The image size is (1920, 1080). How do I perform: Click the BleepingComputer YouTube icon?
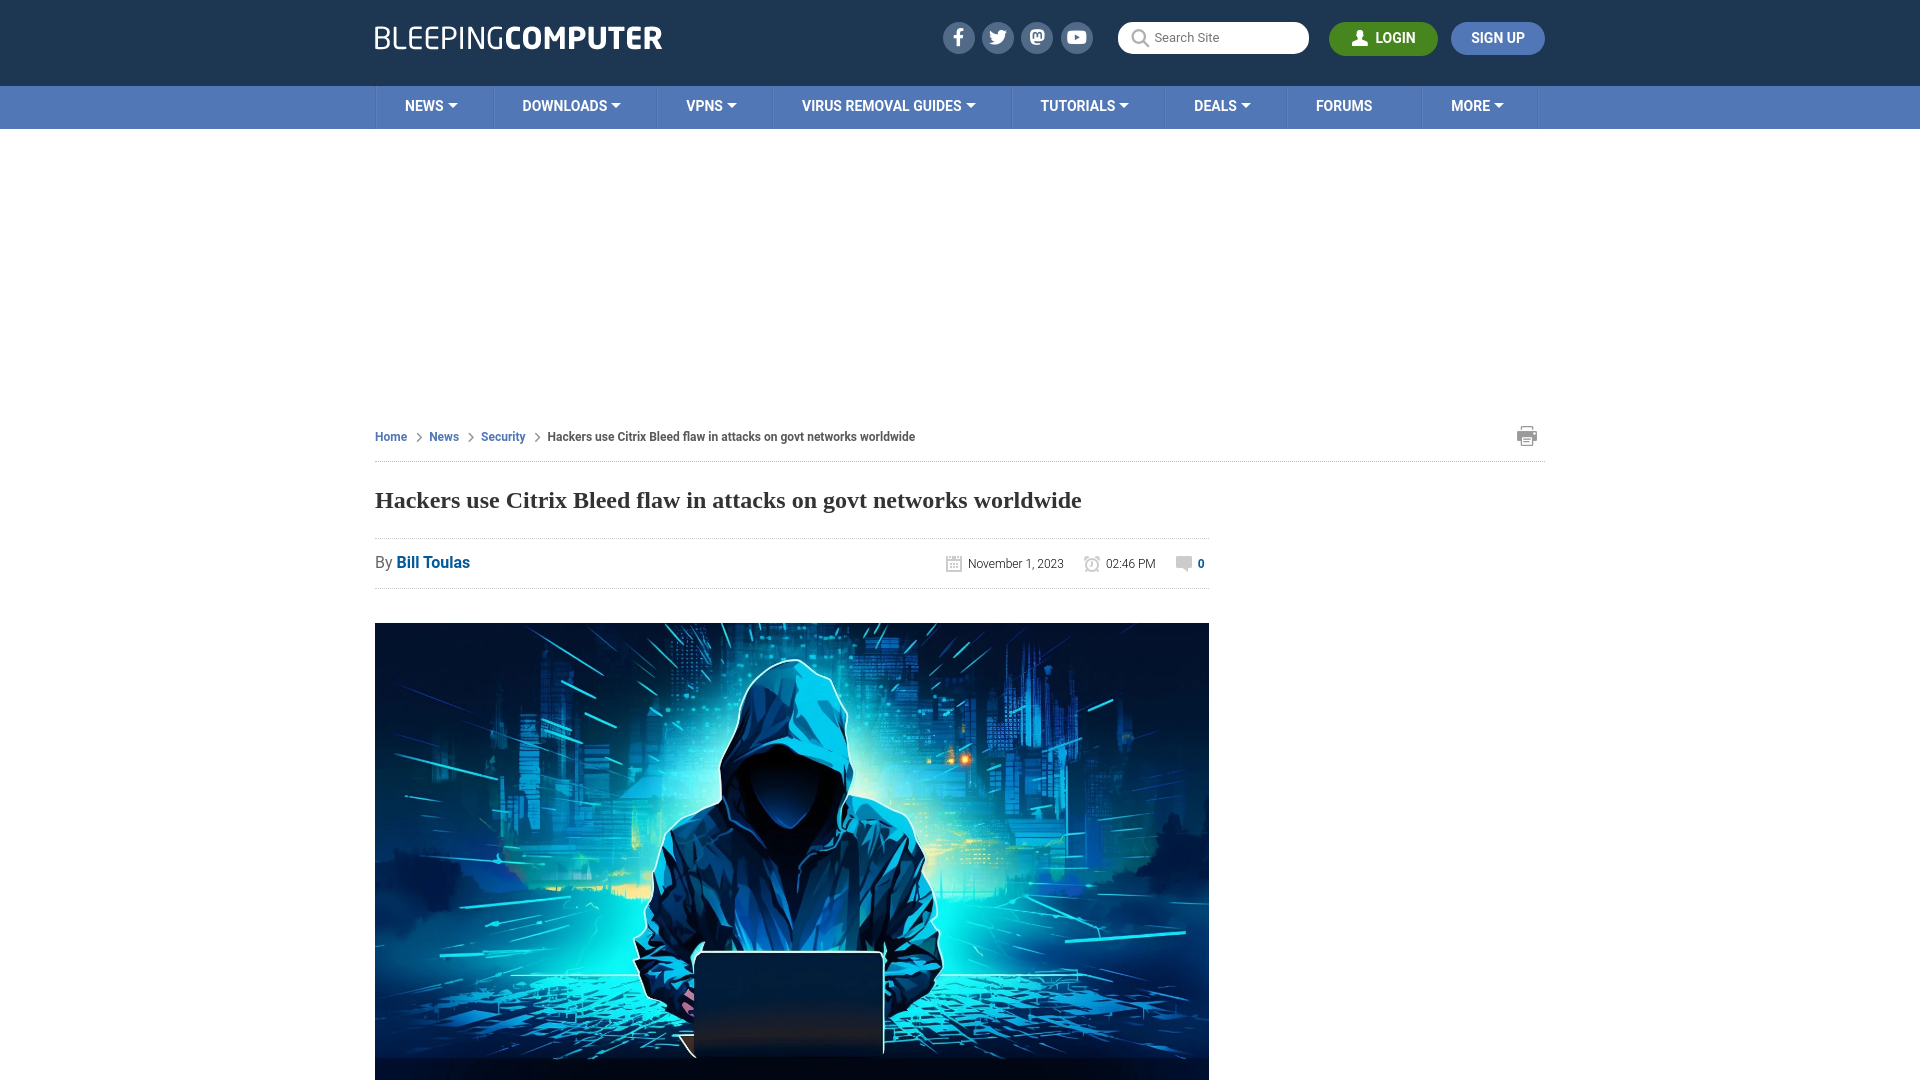(x=1076, y=37)
